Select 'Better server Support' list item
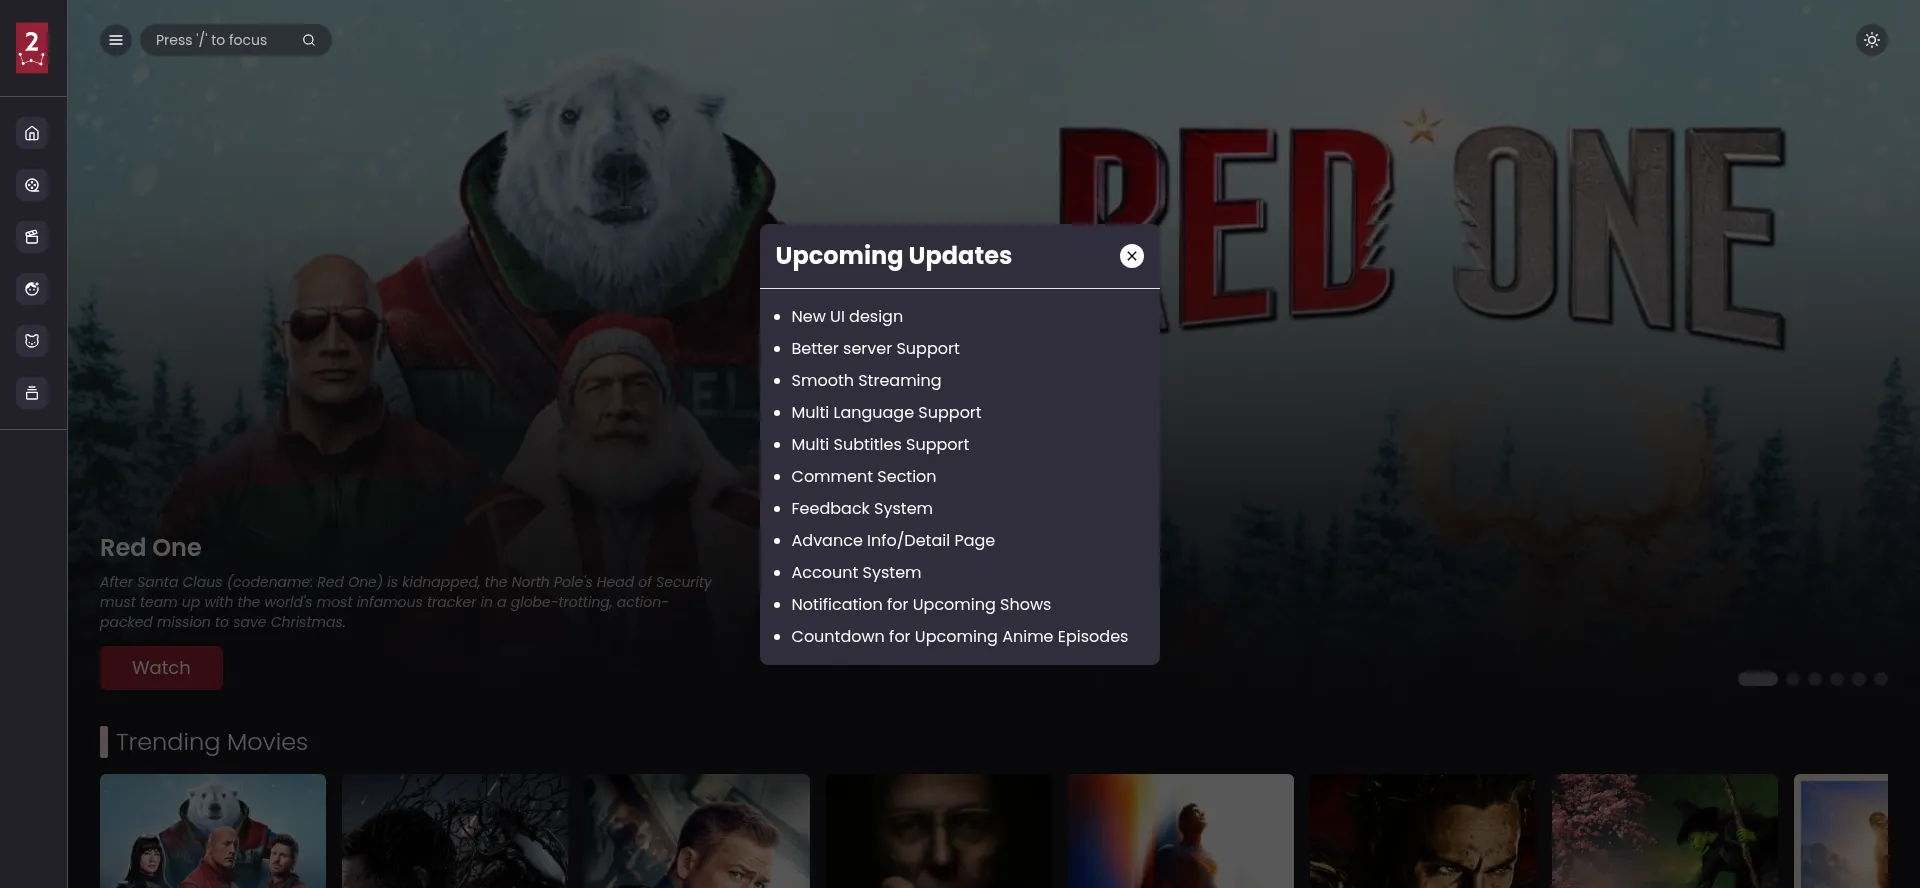Image resolution: width=1920 pixels, height=888 pixels. point(875,349)
